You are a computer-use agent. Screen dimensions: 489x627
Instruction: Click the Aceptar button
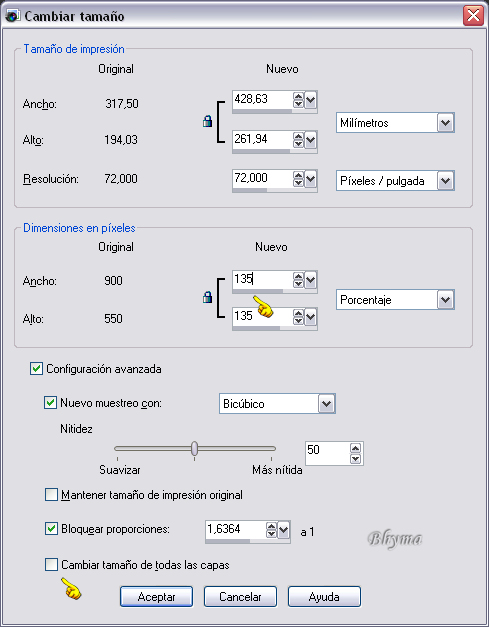(x=156, y=597)
